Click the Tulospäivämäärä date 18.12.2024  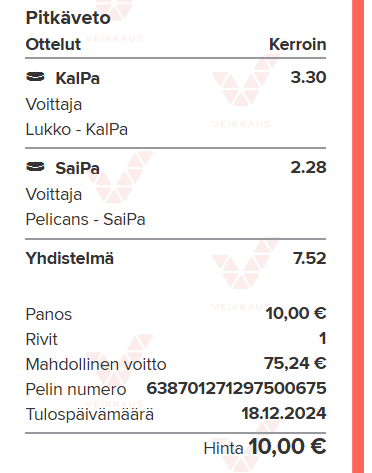click(283, 413)
